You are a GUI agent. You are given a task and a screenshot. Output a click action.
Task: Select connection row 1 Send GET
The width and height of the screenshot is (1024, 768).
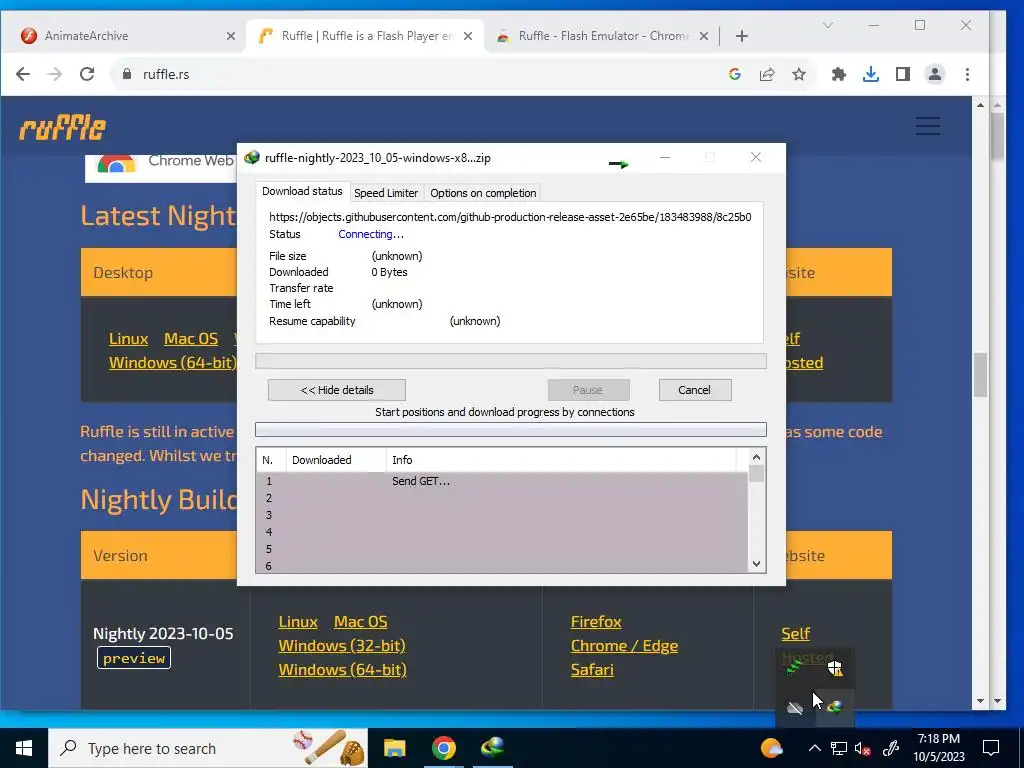pos(502,481)
